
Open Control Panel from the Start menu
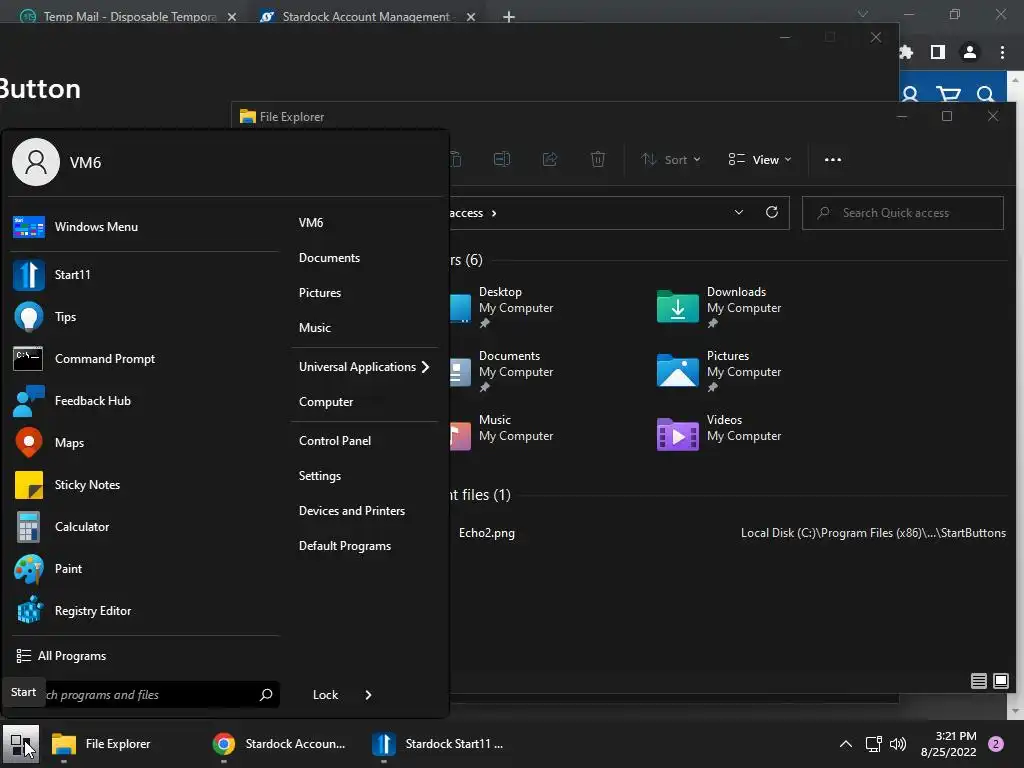coord(335,441)
